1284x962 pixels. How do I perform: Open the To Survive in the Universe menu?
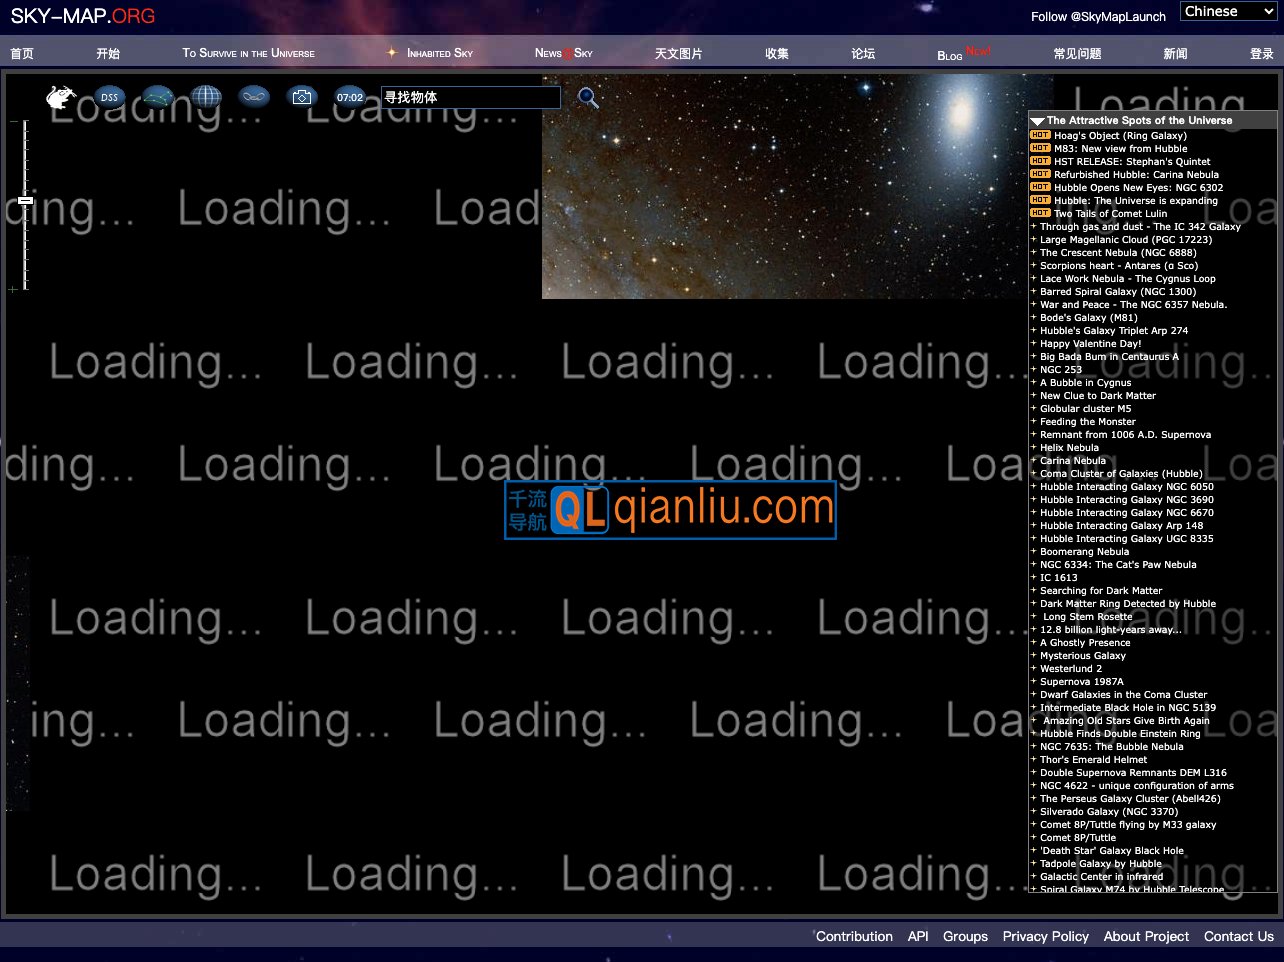pyautogui.click(x=248, y=53)
